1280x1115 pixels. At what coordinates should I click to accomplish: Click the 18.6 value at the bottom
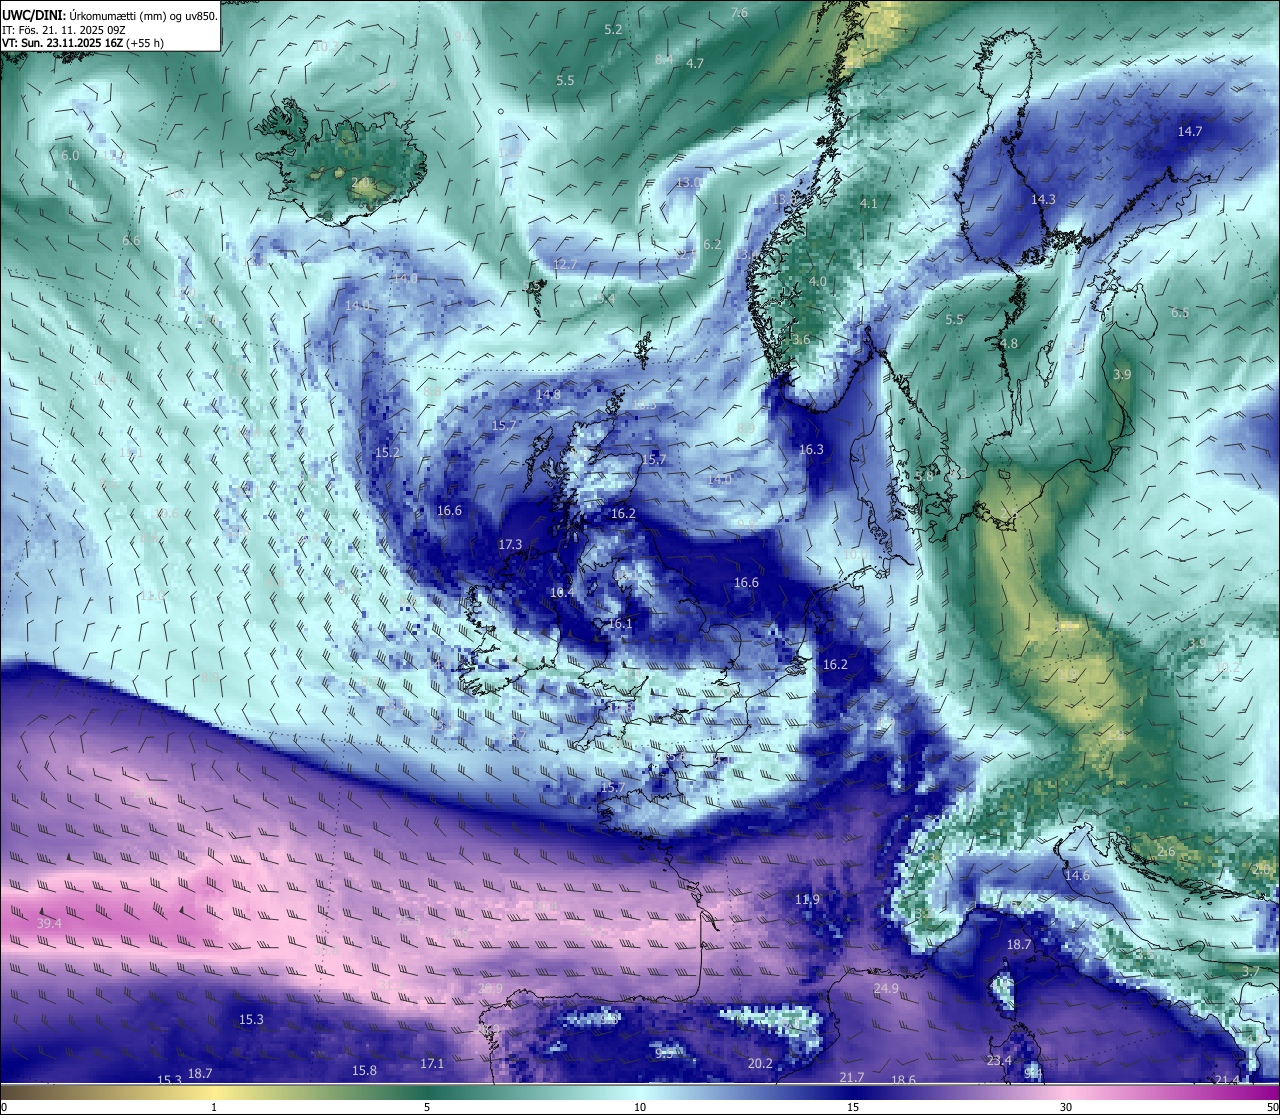pyautogui.click(x=903, y=1080)
